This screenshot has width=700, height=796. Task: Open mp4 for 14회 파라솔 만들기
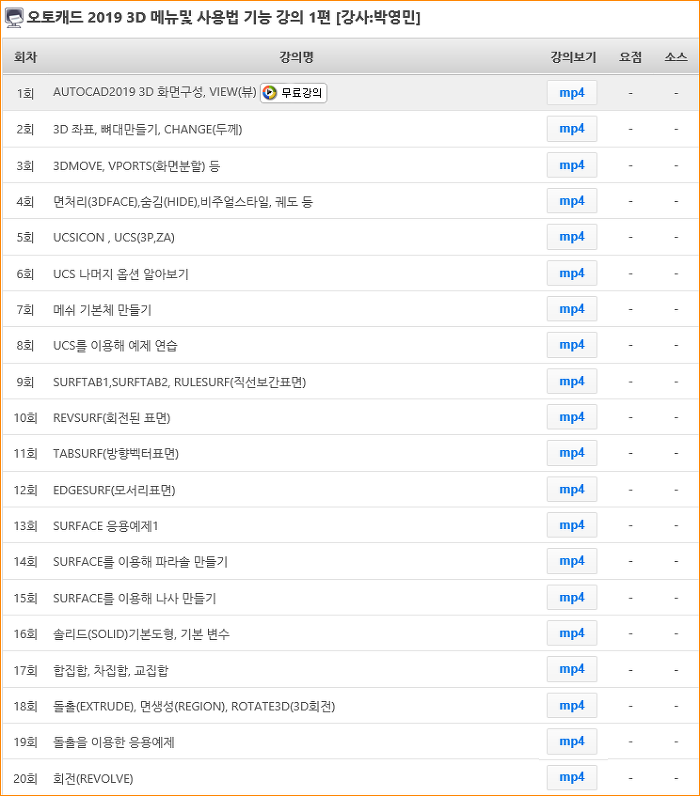point(572,561)
